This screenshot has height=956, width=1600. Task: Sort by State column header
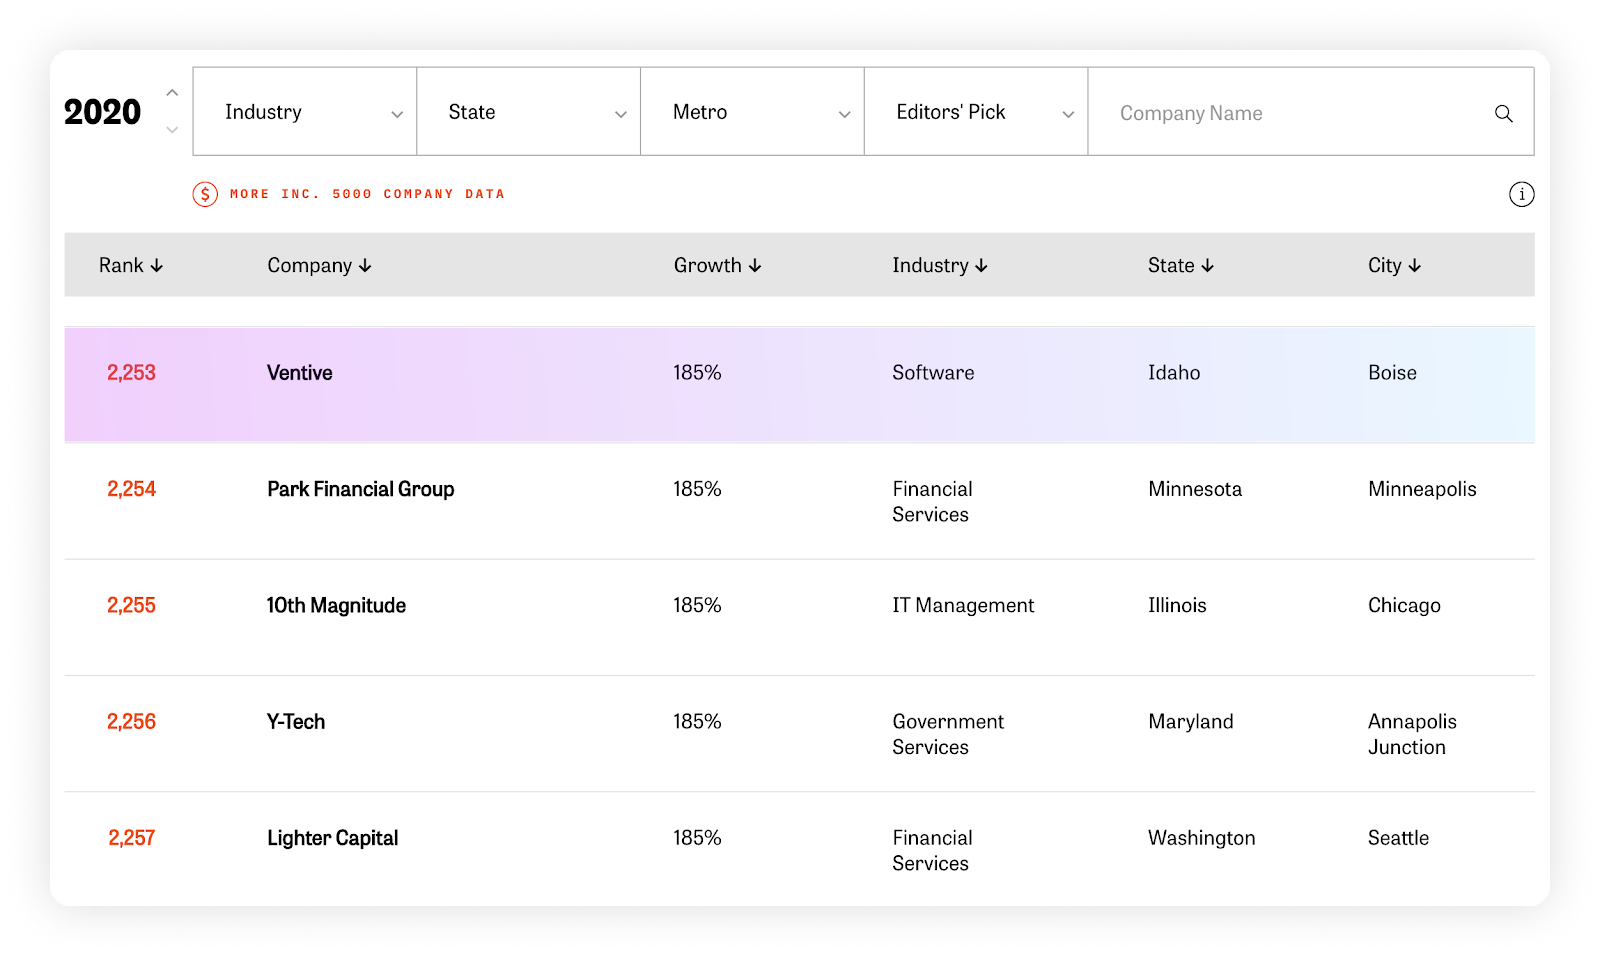(1180, 265)
